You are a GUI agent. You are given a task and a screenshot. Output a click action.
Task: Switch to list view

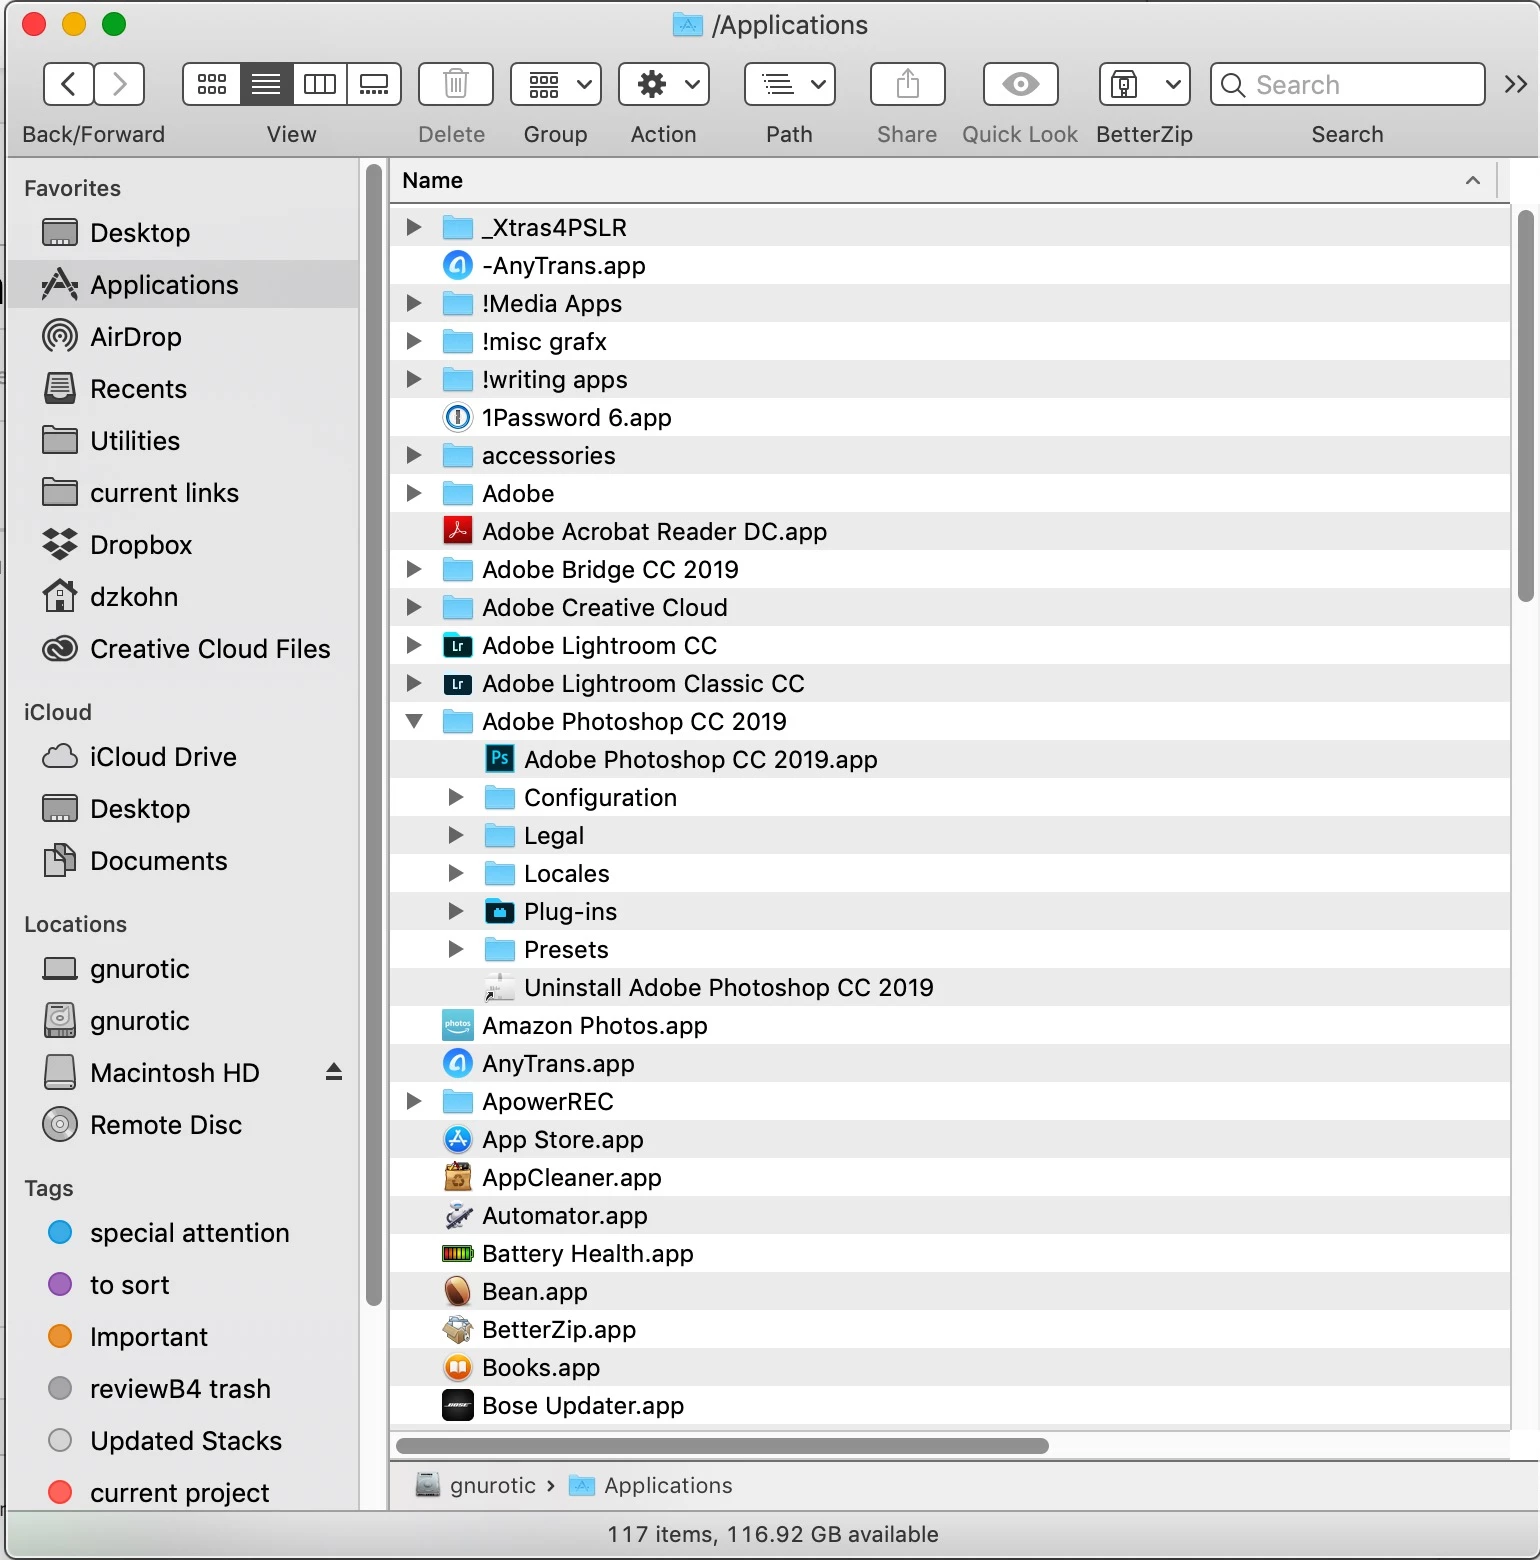266,84
